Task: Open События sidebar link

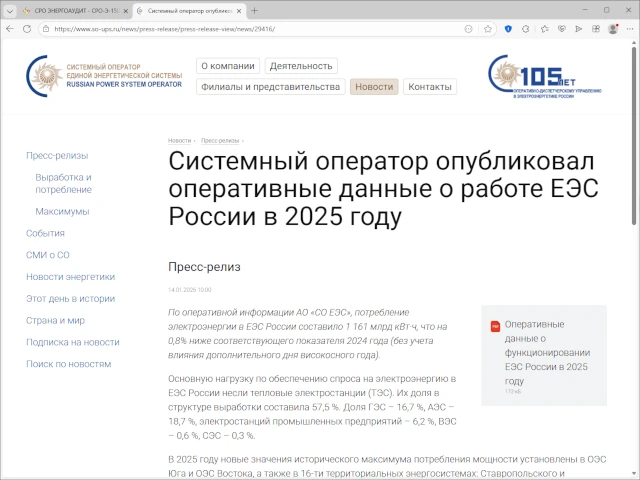Action: click(45, 233)
